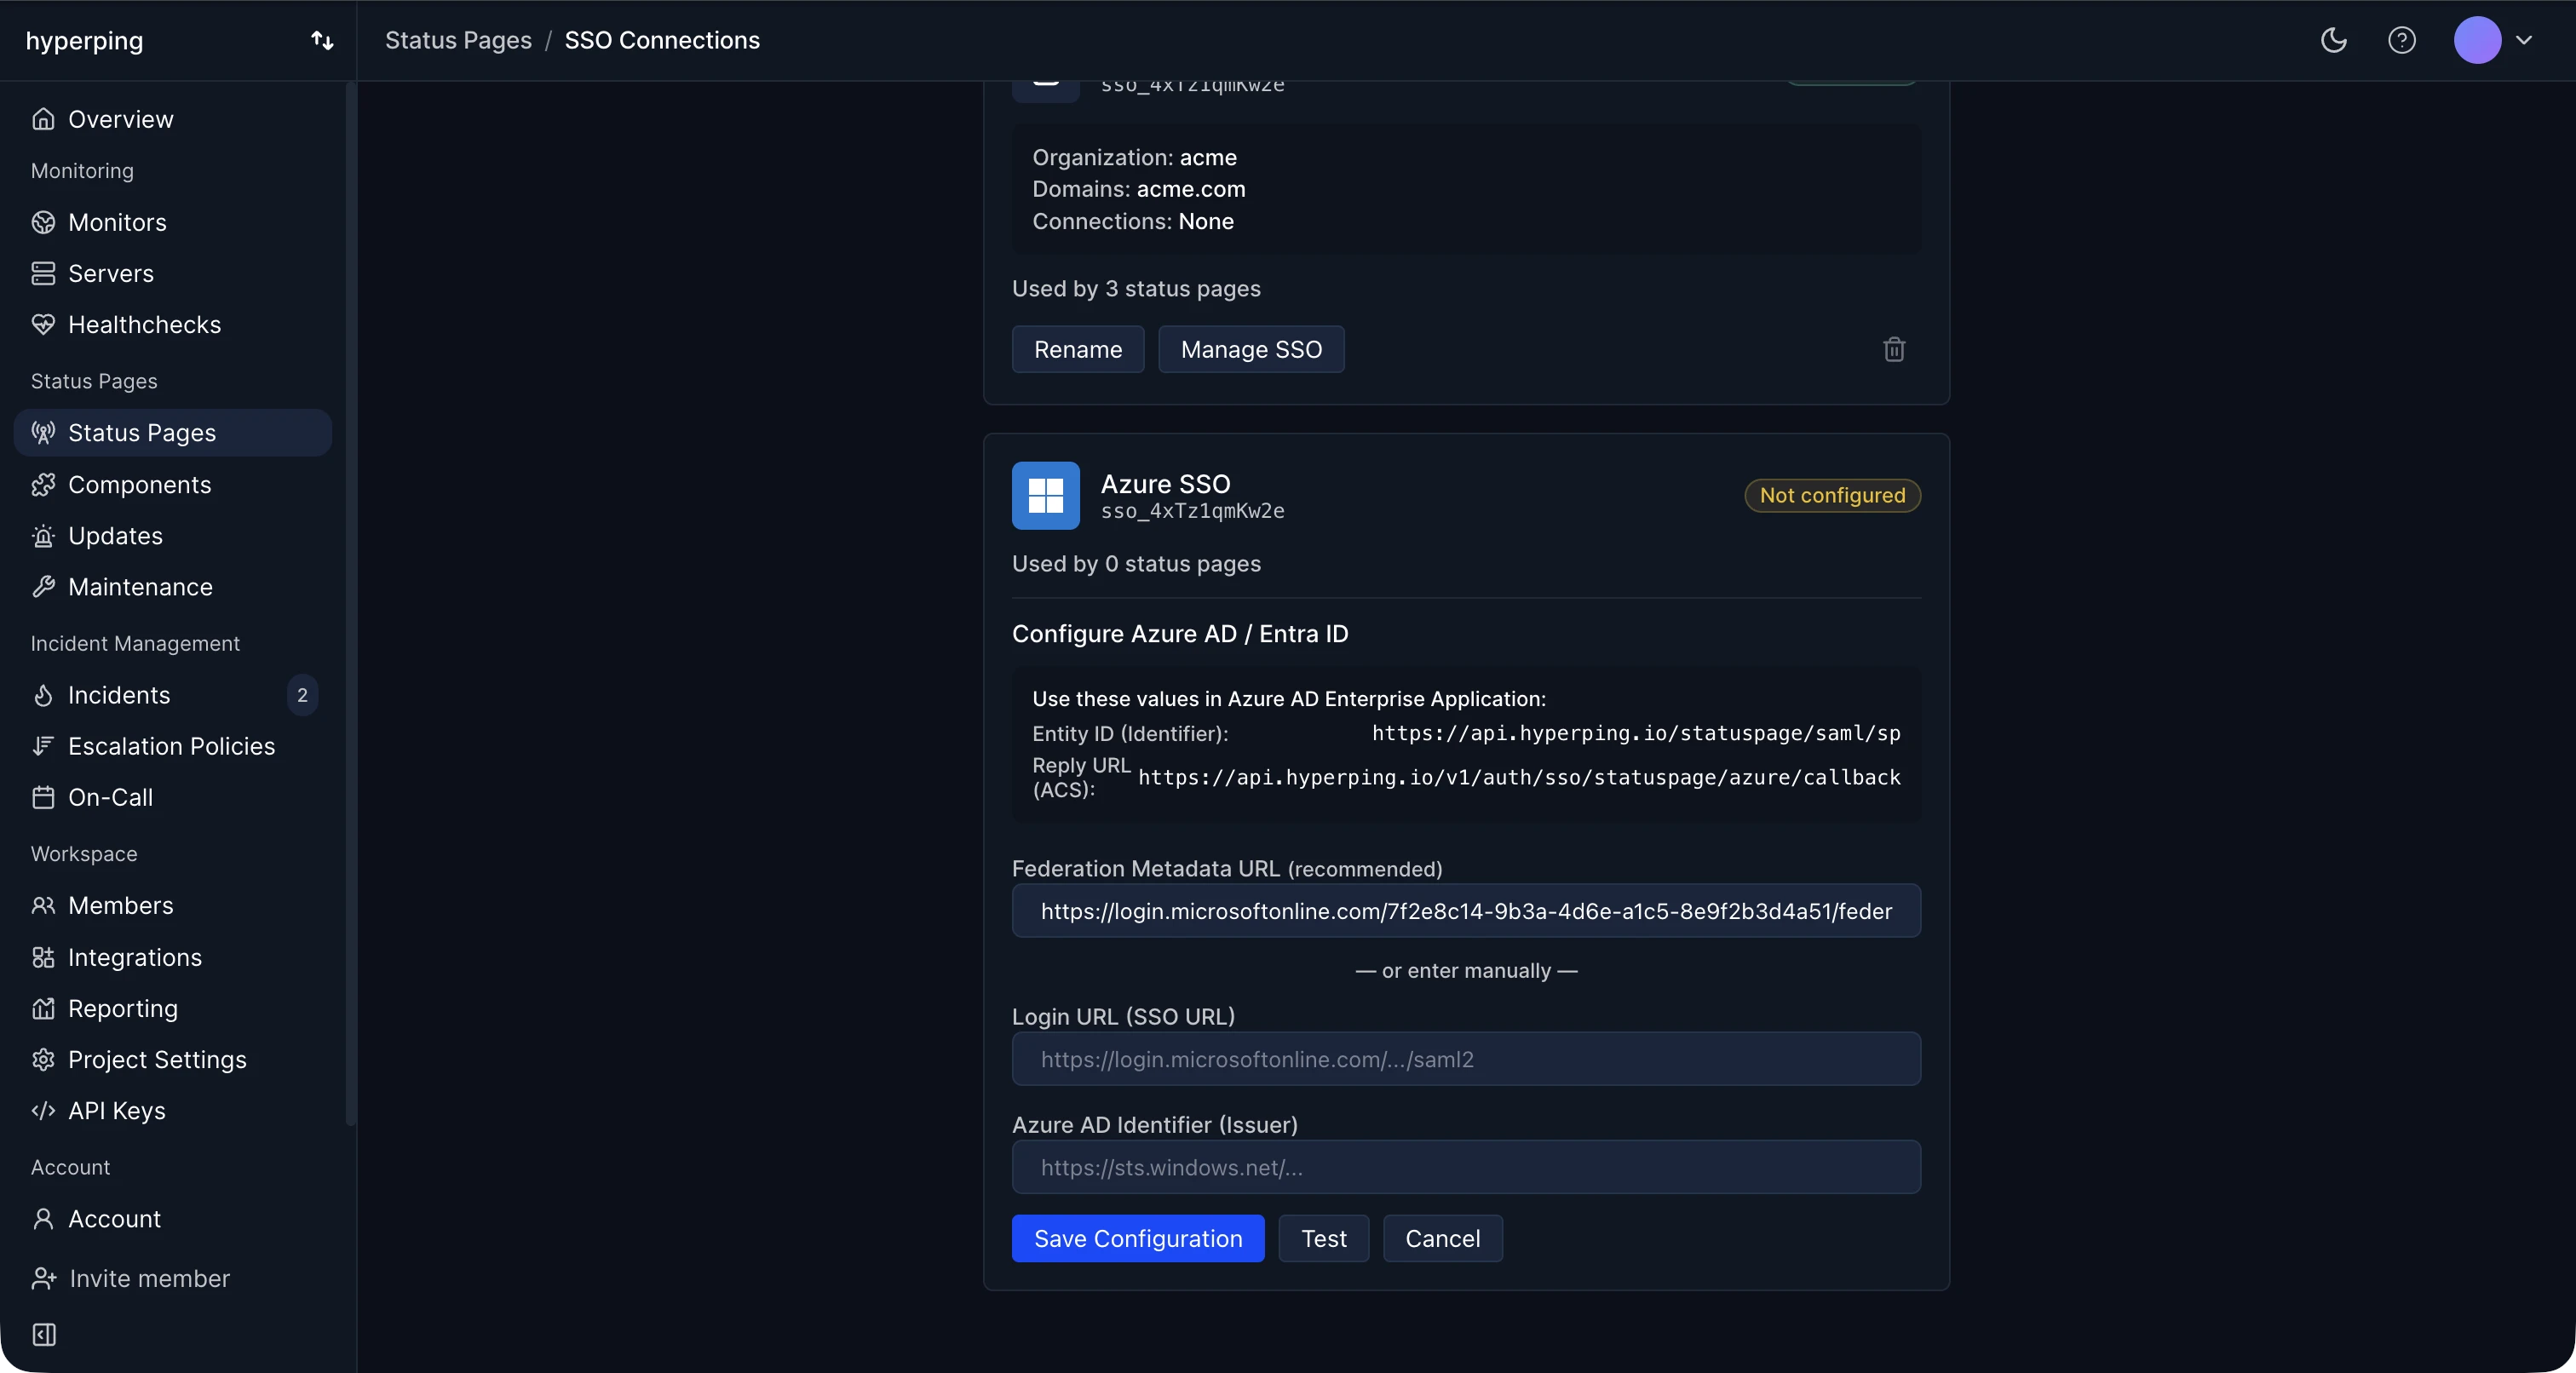The width and height of the screenshot is (2576, 1373).
Task: Click the 'Used by 3 status pages' text
Action: click(1136, 288)
